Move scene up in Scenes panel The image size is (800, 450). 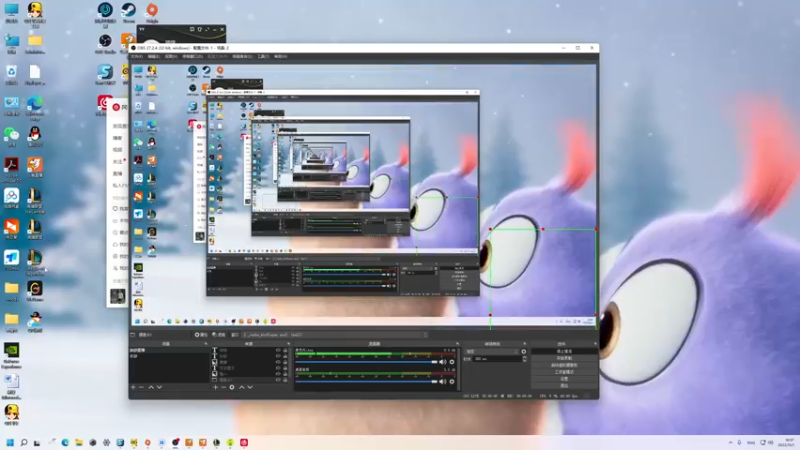coord(151,387)
